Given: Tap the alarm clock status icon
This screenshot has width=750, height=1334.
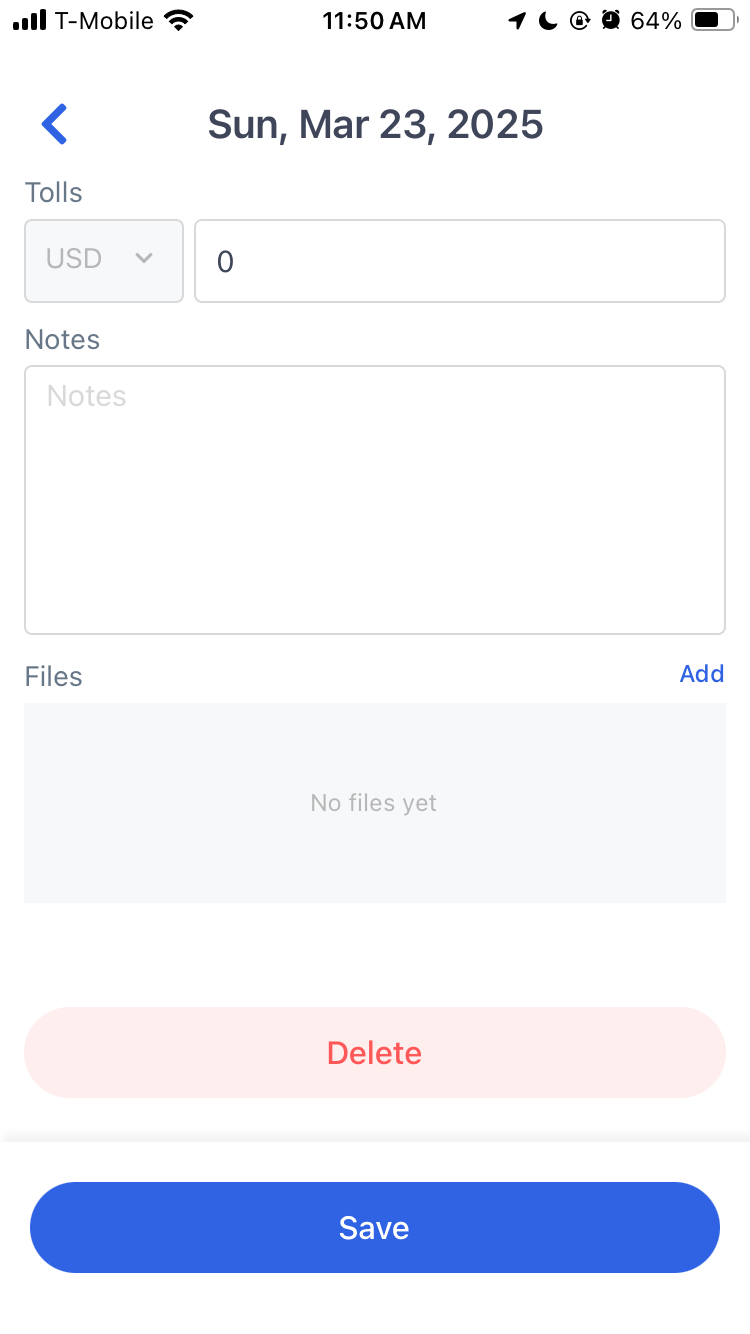Looking at the screenshot, I should coord(611,20).
